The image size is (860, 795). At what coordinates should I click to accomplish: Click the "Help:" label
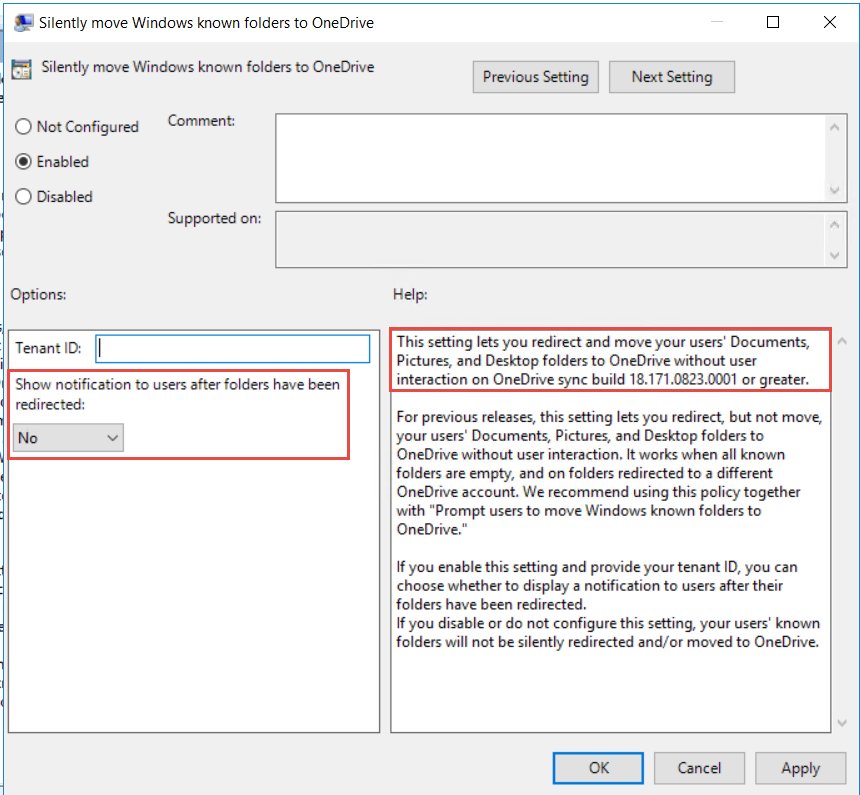pos(410,295)
